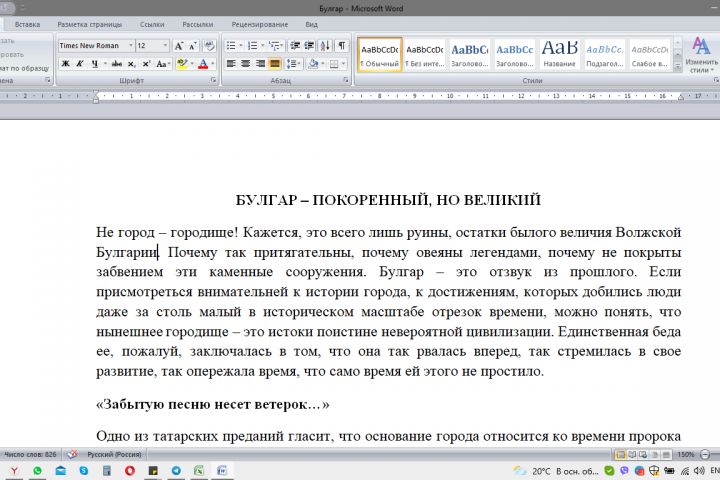Toggle show paragraph marks (¶)
Image resolution: width=720 pixels, height=480 pixels.
[x=342, y=45]
